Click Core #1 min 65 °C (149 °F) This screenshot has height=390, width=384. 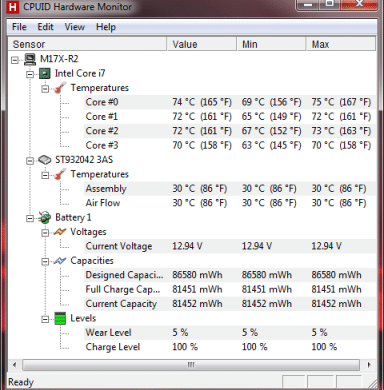click(x=272, y=116)
